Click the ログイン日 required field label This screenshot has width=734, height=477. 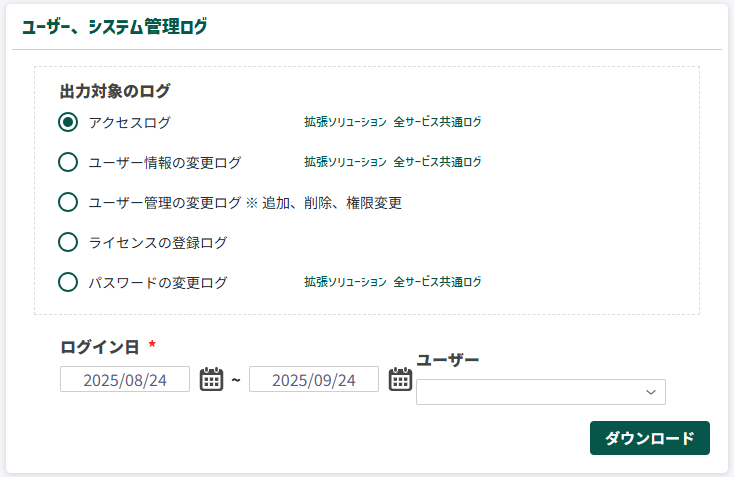pyautogui.click(x=100, y=347)
